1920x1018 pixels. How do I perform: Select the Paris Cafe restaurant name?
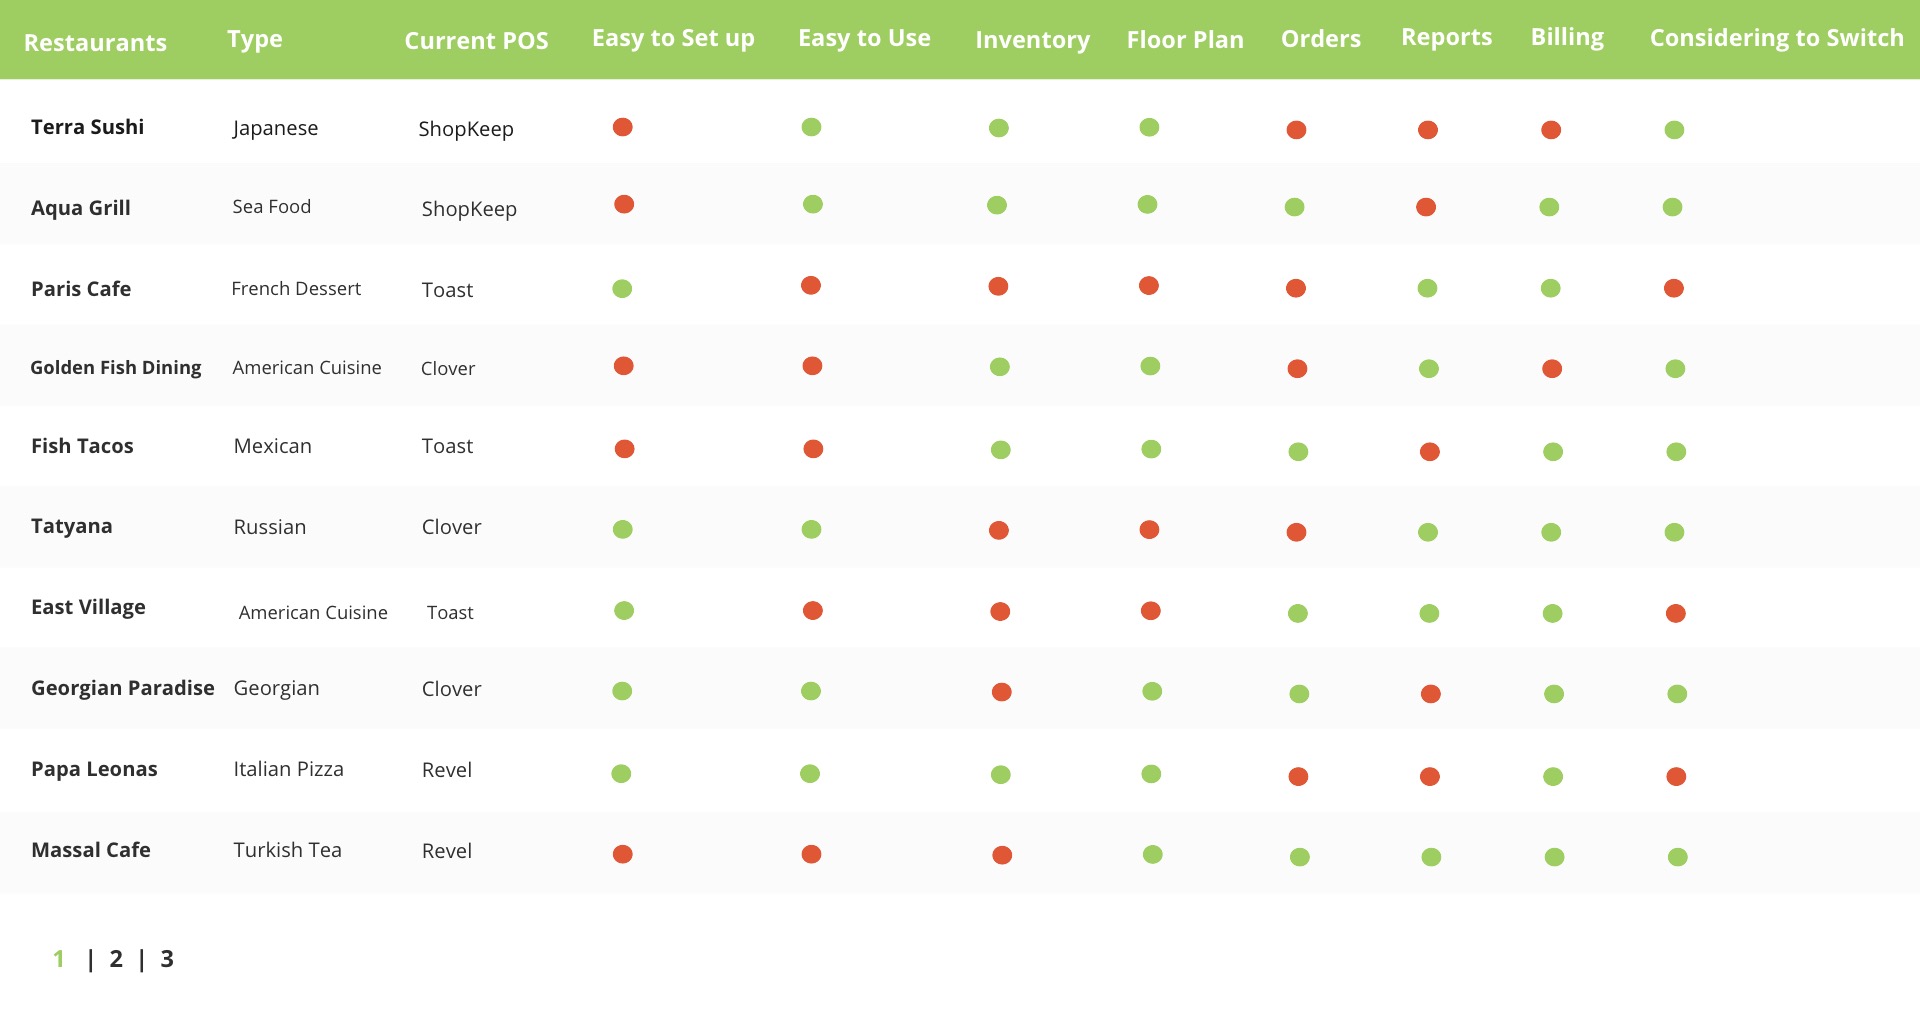click(81, 289)
